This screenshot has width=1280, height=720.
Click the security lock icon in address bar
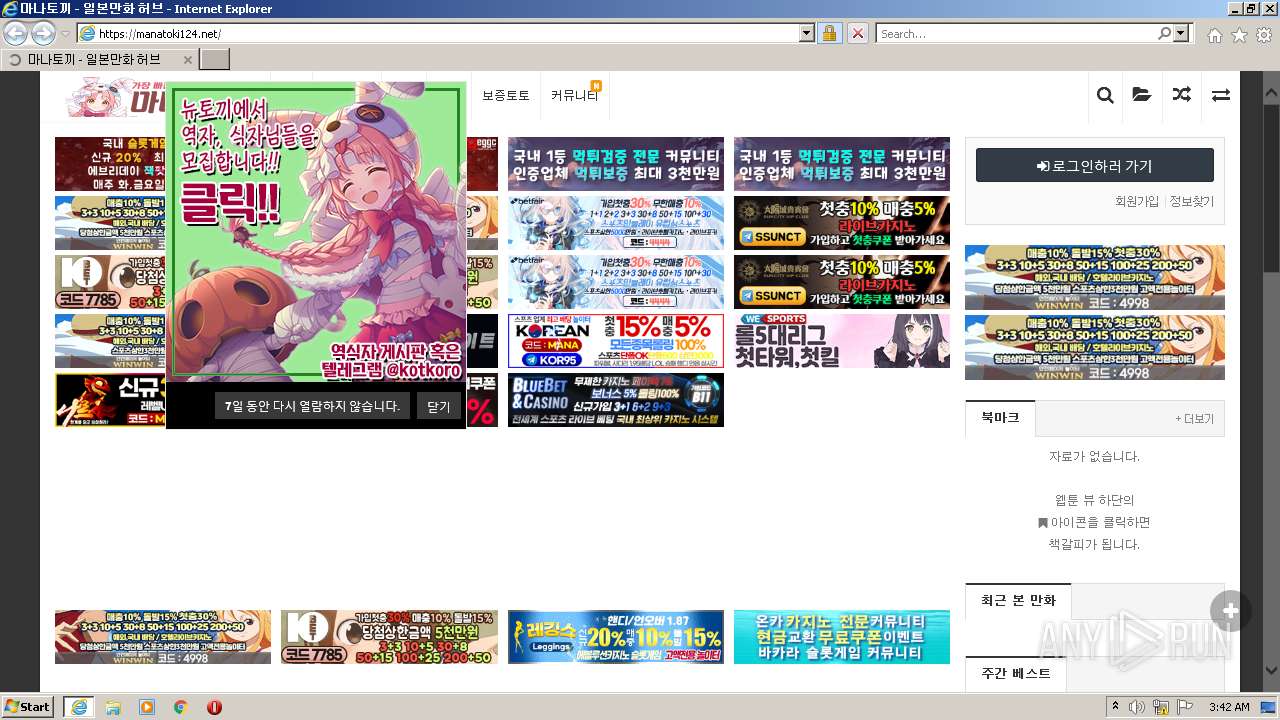click(829, 33)
